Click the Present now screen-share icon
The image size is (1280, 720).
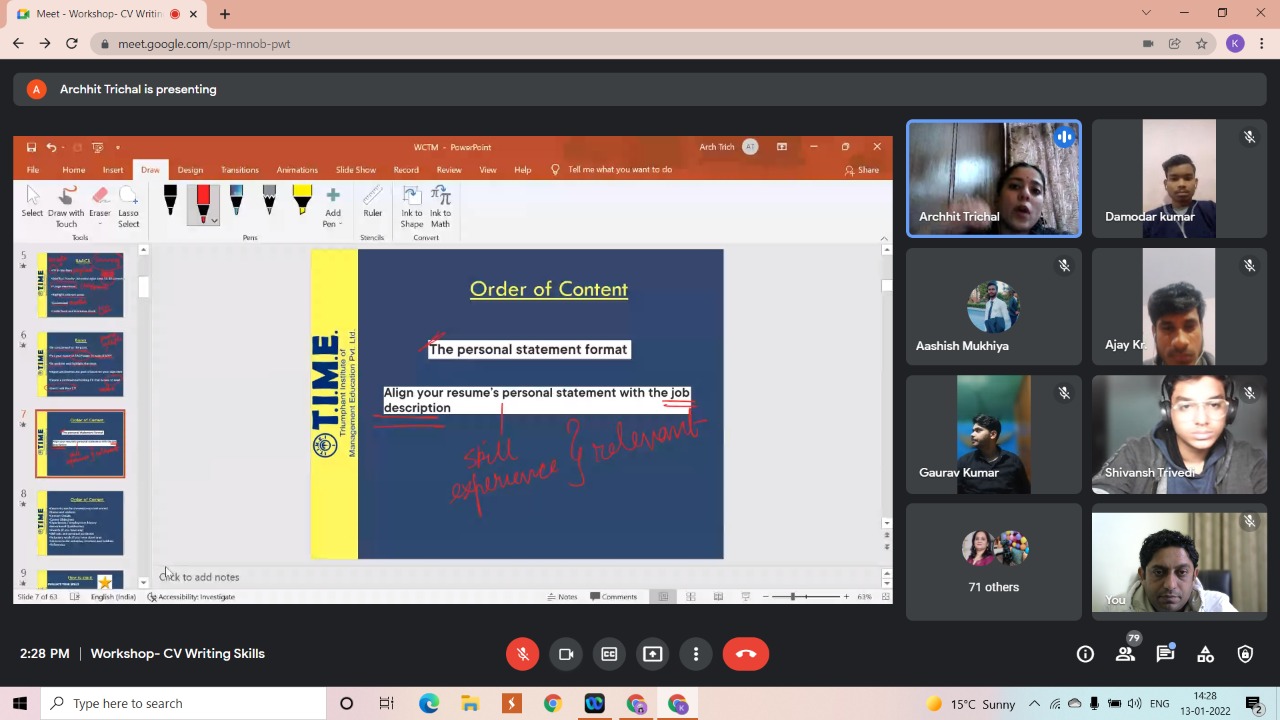652,654
